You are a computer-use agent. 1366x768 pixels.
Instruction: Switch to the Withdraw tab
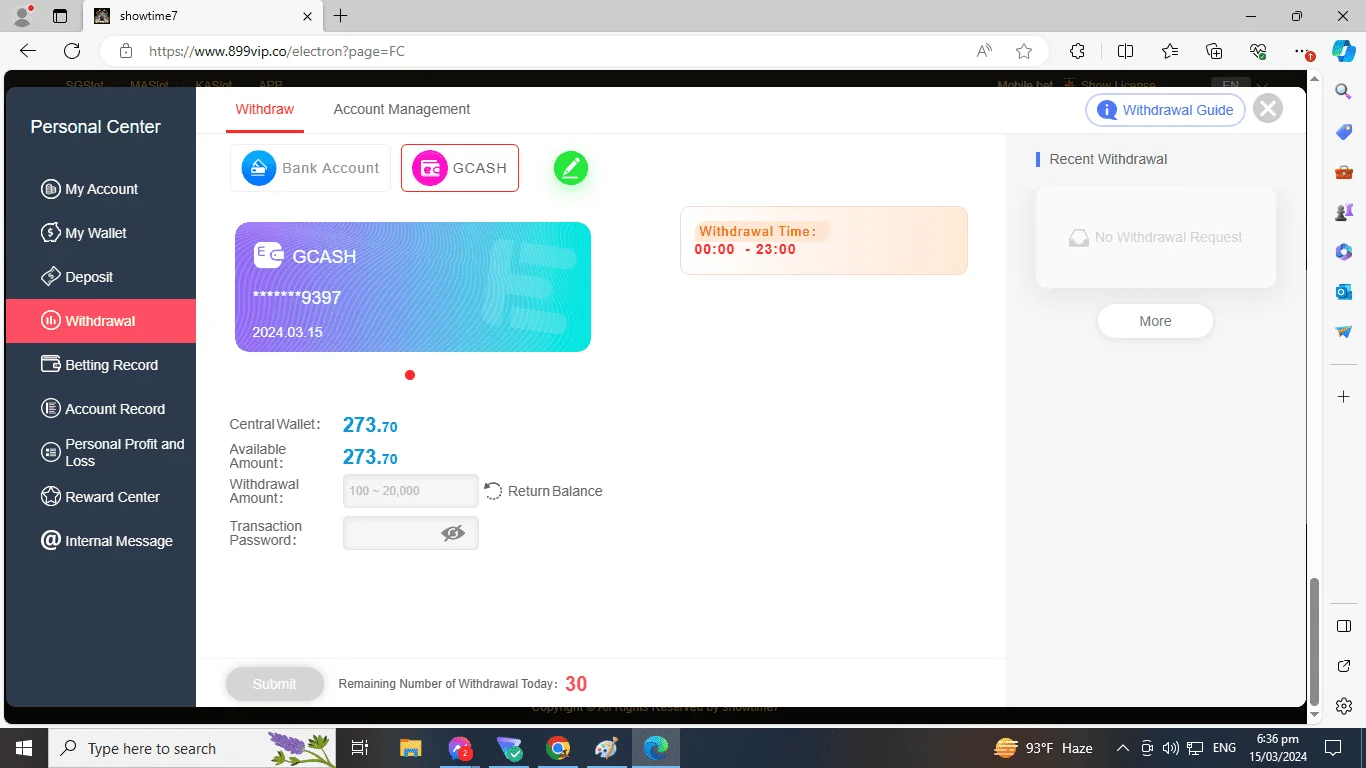264,109
